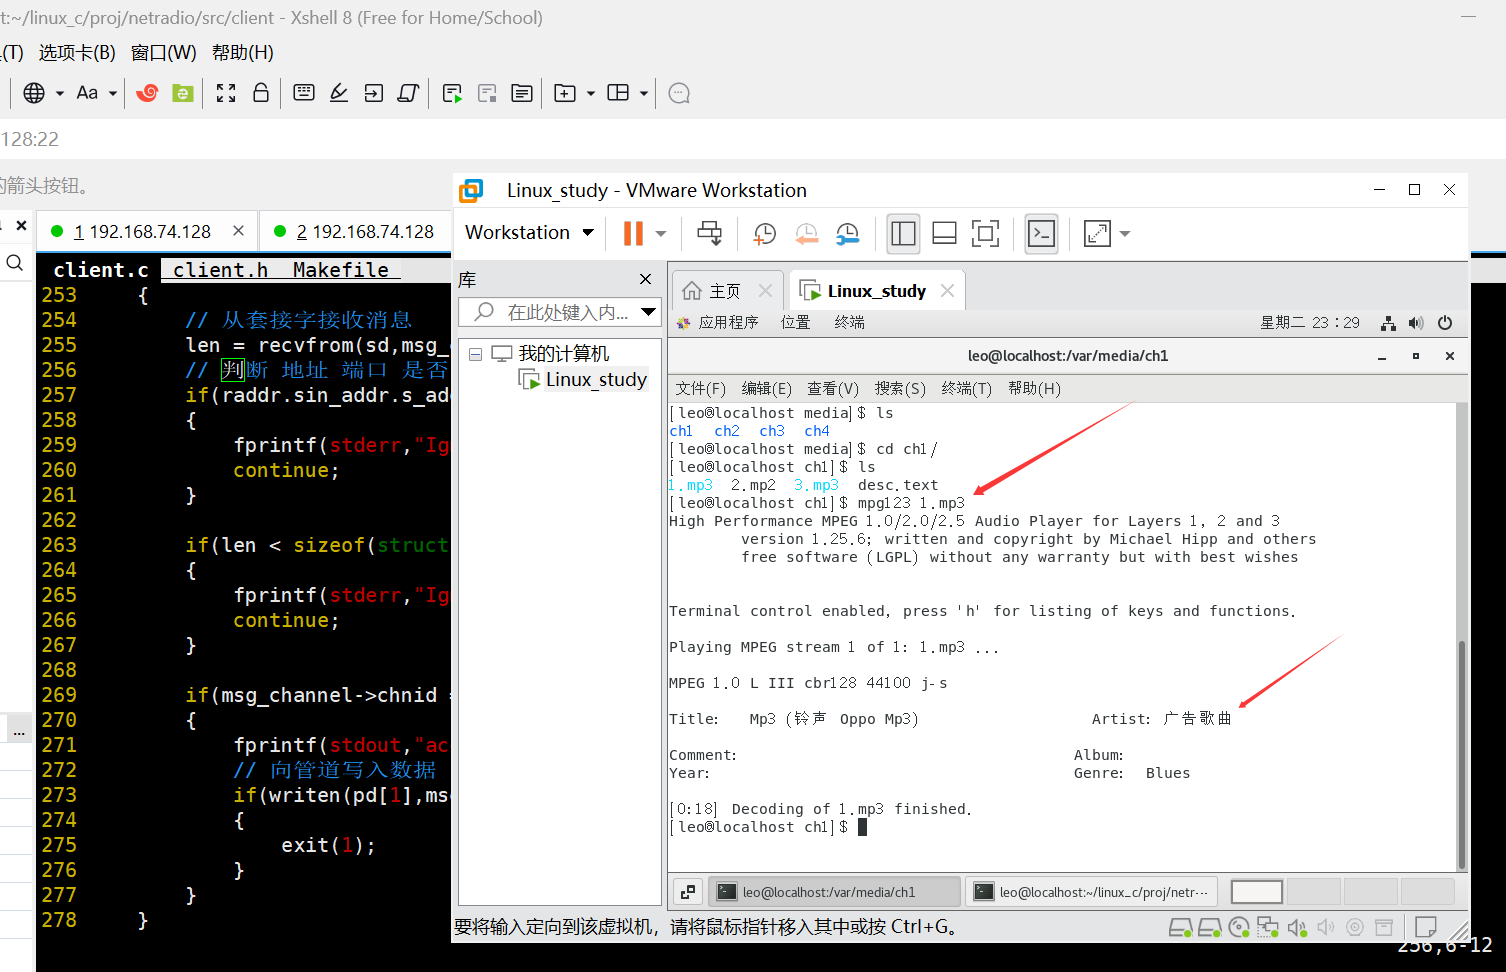The height and width of the screenshot is (972, 1506).
Task: Open the chat bubble icon in Xshell toolbar
Action: [679, 93]
